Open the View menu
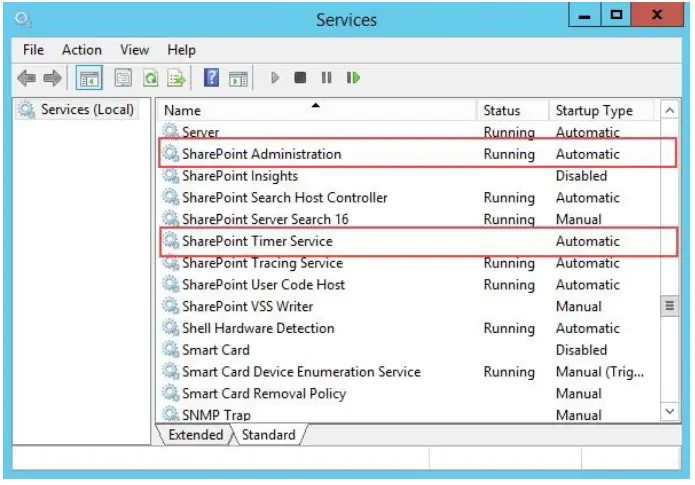 tap(134, 49)
